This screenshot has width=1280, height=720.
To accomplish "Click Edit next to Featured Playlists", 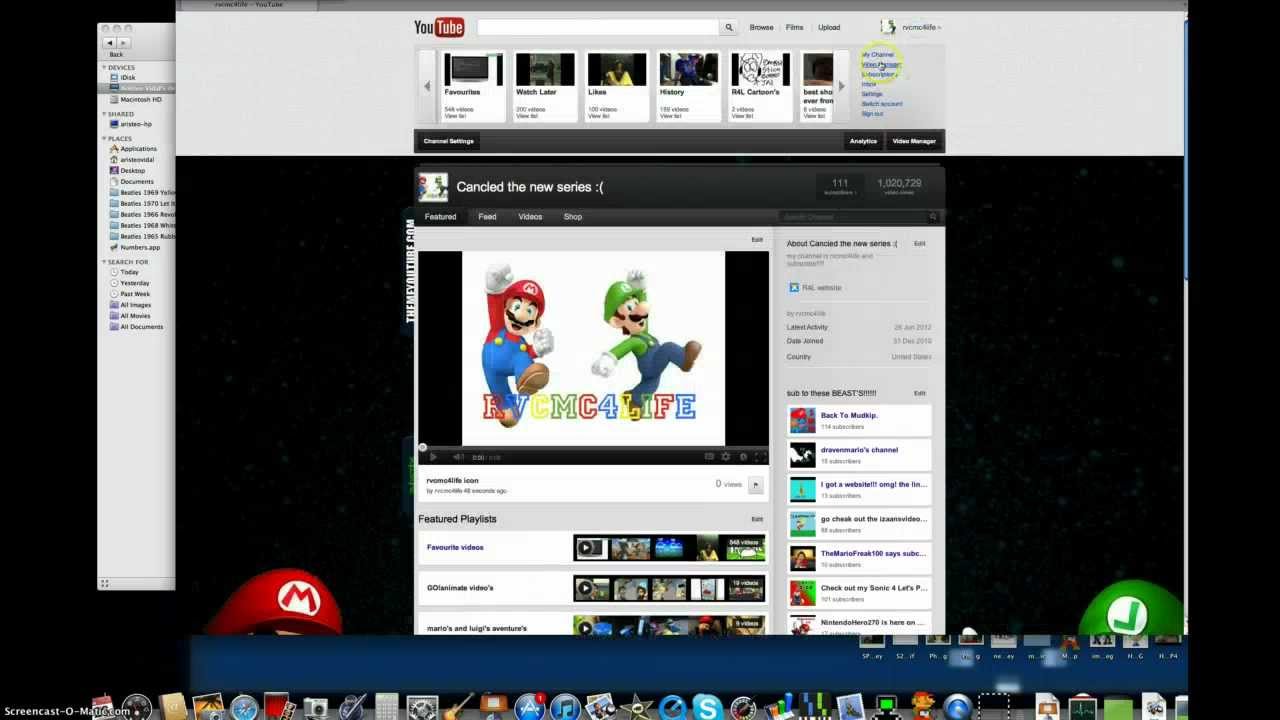I will coord(757,520).
